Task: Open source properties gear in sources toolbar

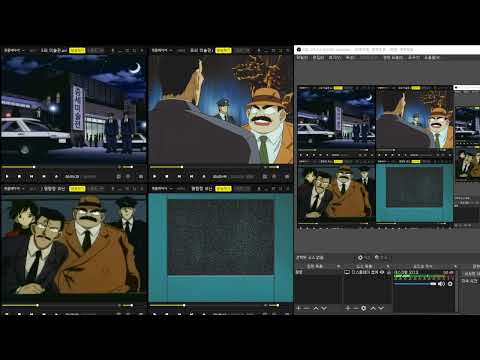Action: click(364, 308)
